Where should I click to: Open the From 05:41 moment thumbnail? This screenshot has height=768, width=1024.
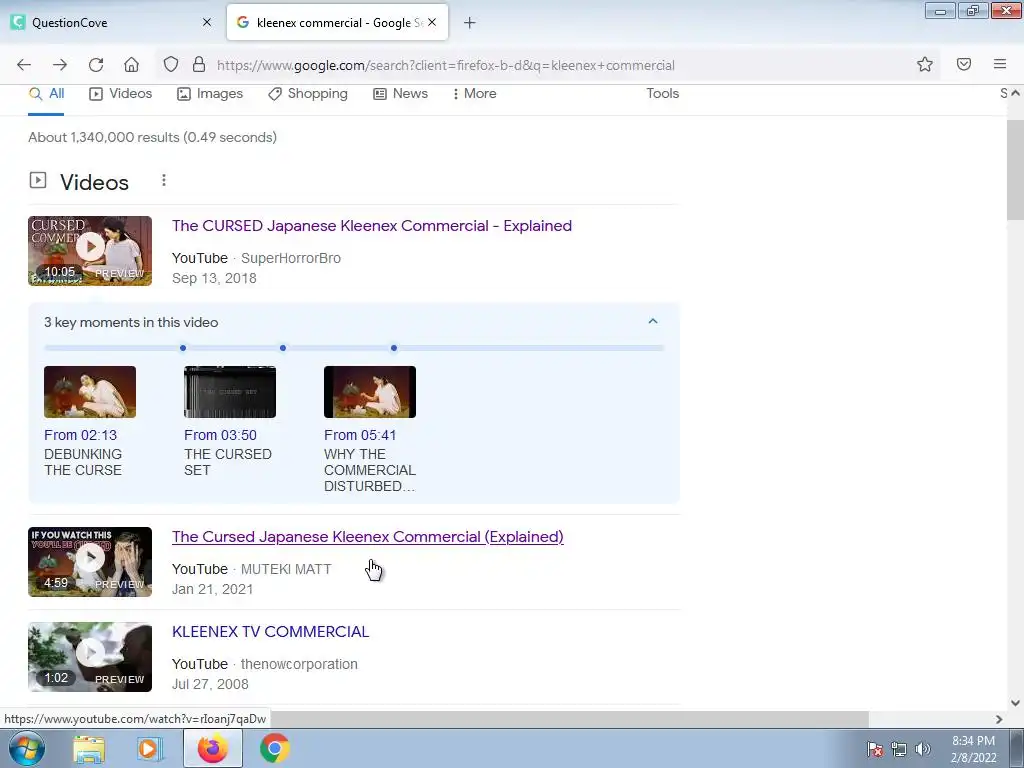370,392
